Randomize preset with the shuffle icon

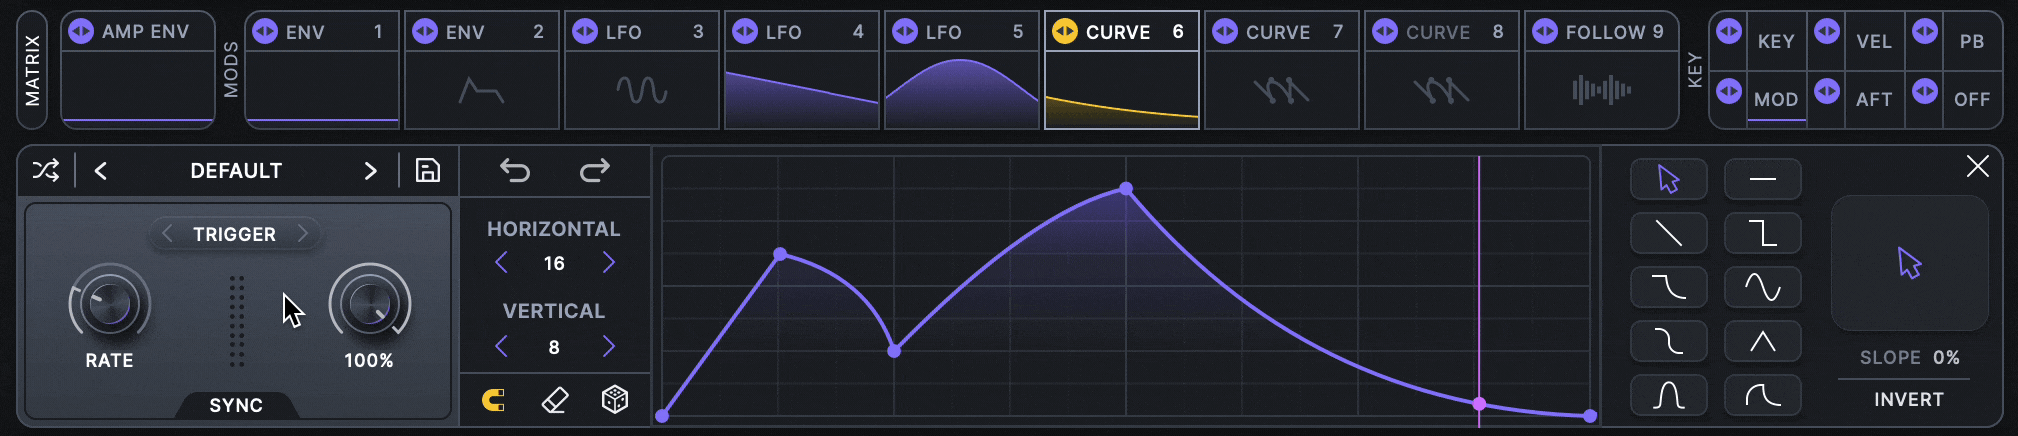pyautogui.click(x=46, y=170)
